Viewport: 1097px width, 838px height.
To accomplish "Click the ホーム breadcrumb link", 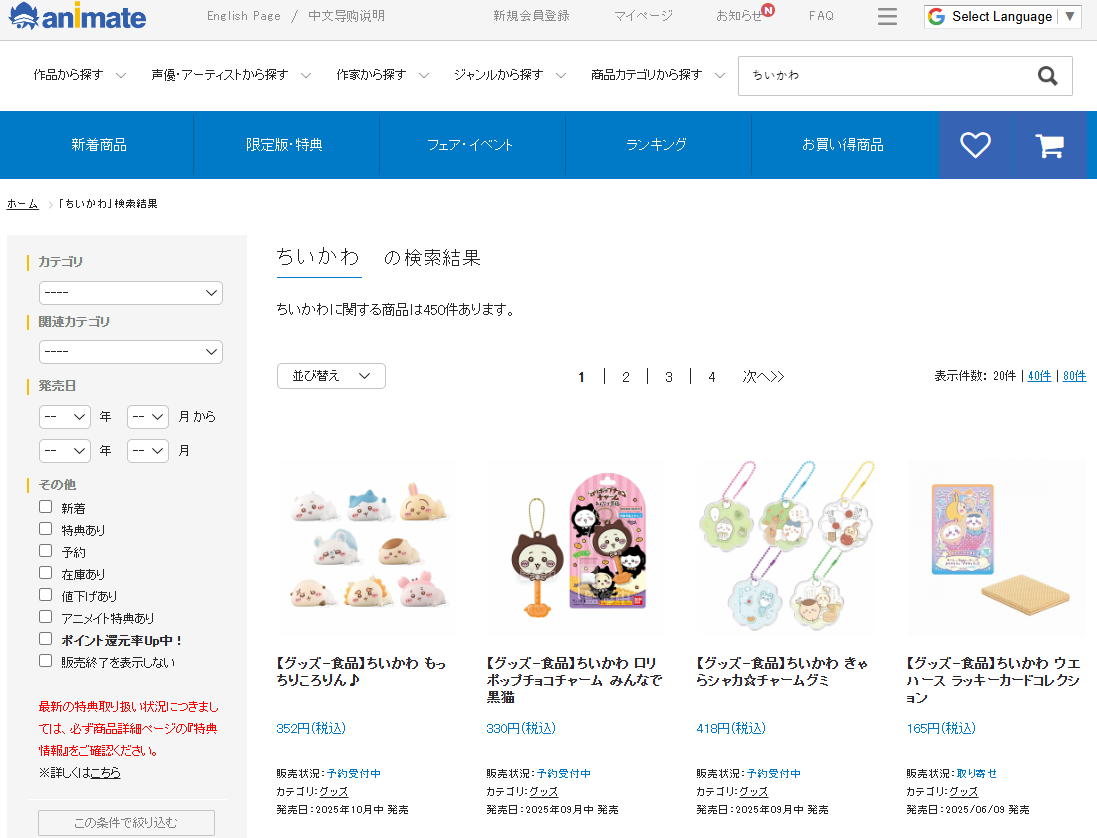I will pyautogui.click(x=22, y=204).
